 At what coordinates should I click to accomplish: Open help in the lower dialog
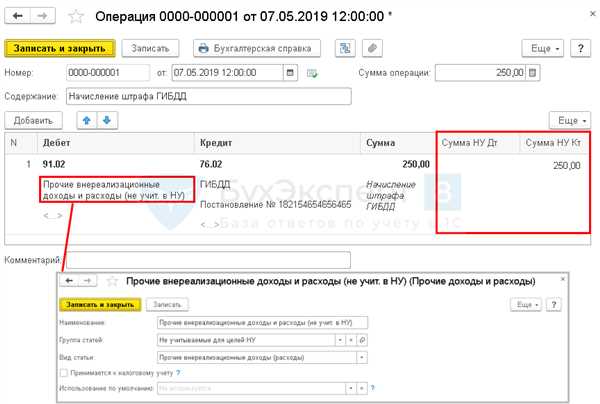coord(553,305)
